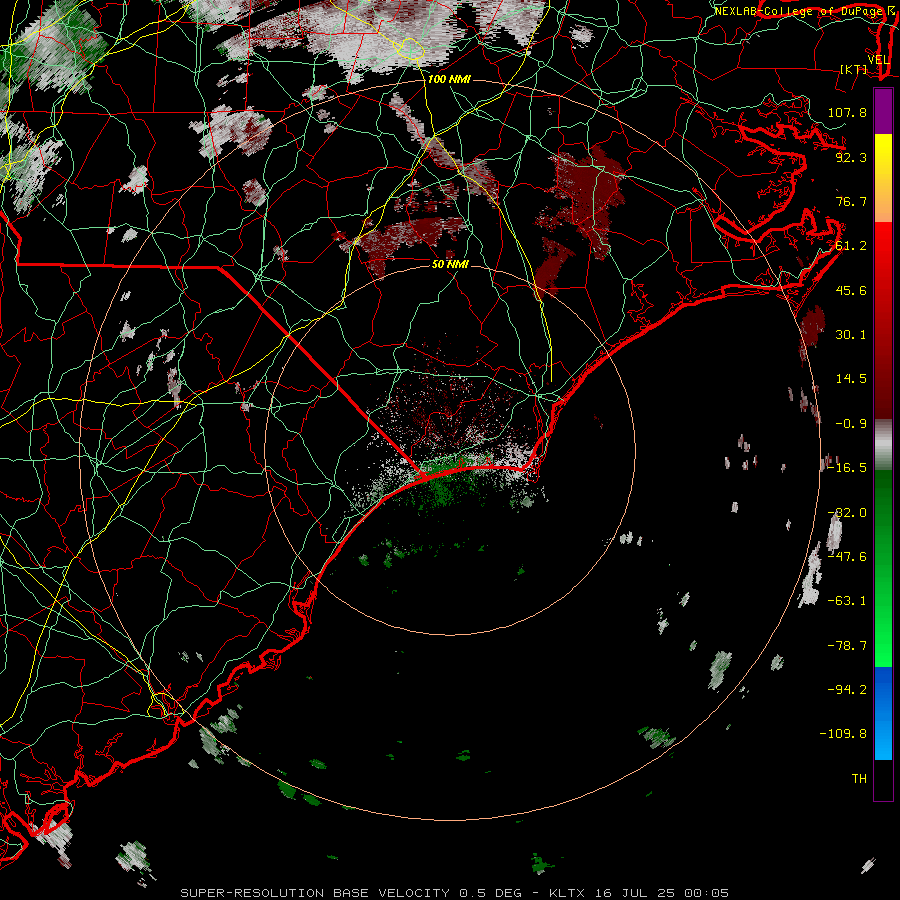Click the -47.6 legend value

click(847, 557)
